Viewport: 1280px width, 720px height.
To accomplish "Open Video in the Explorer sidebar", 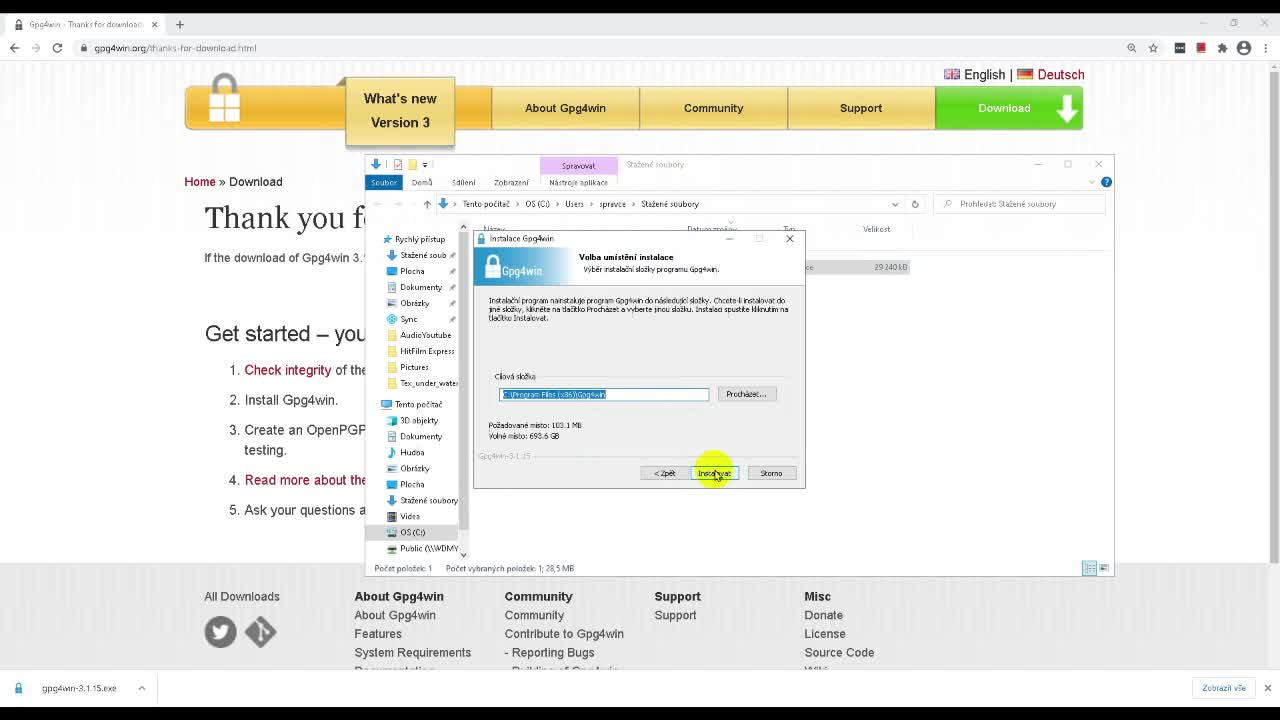I will [x=410, y=516].
